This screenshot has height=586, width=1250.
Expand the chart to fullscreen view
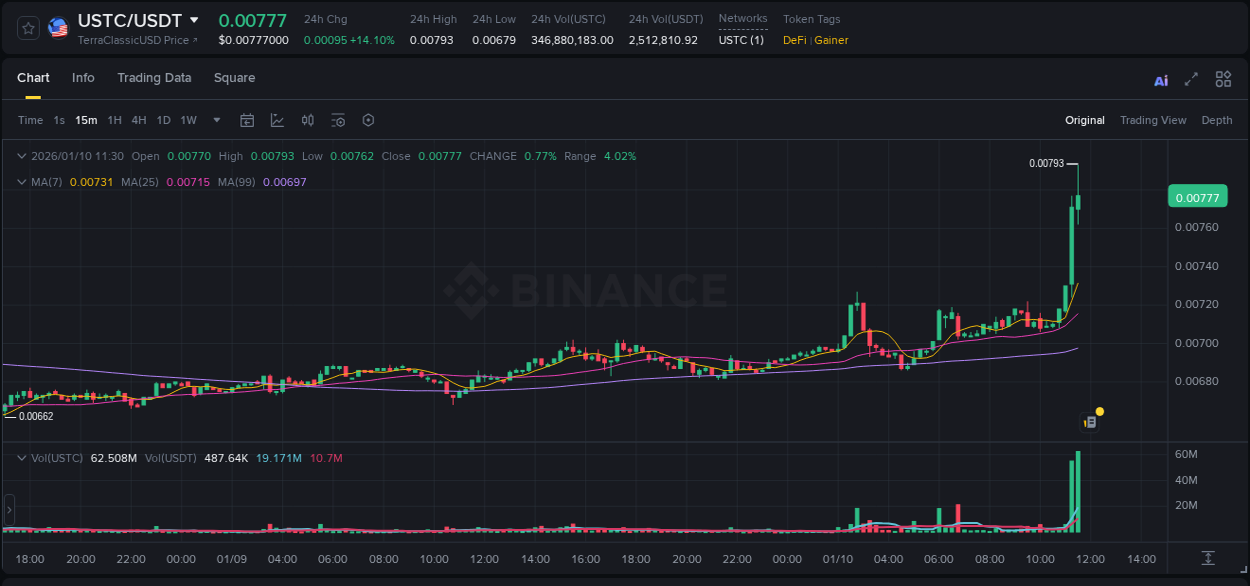pos(1191,79)
